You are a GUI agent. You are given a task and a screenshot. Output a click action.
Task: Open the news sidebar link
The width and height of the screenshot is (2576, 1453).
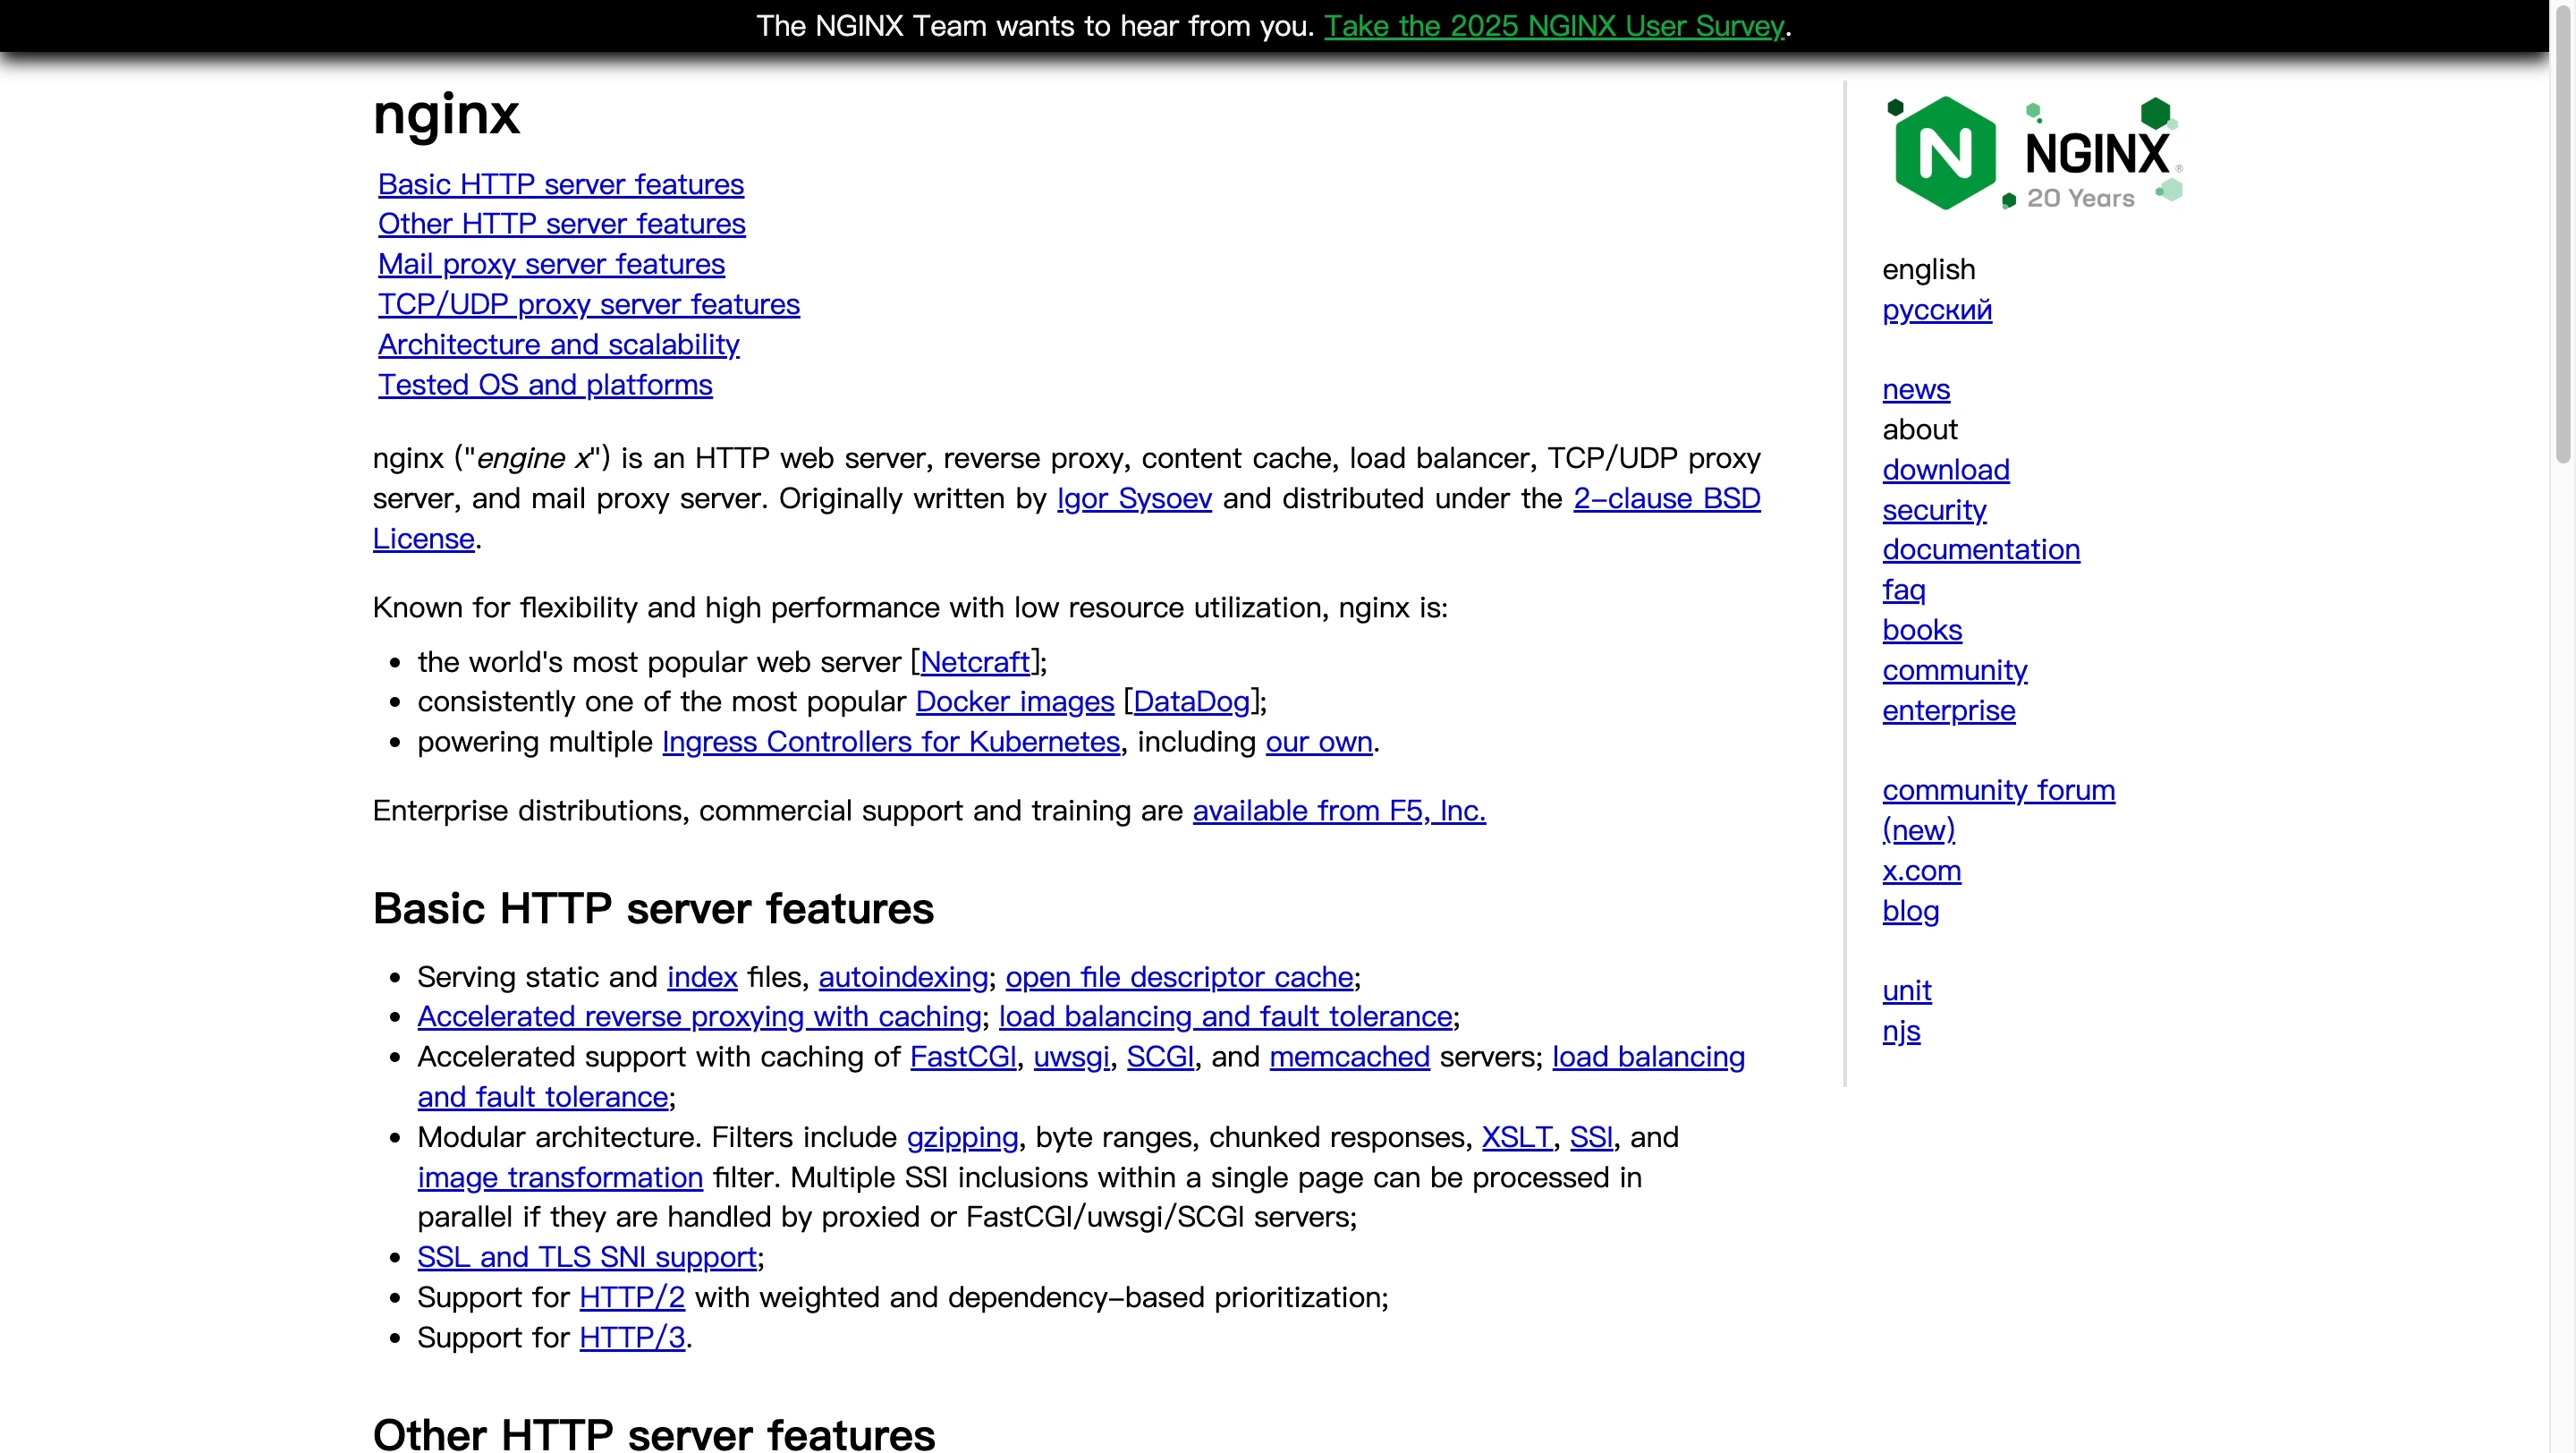[x=1916, y=389]
